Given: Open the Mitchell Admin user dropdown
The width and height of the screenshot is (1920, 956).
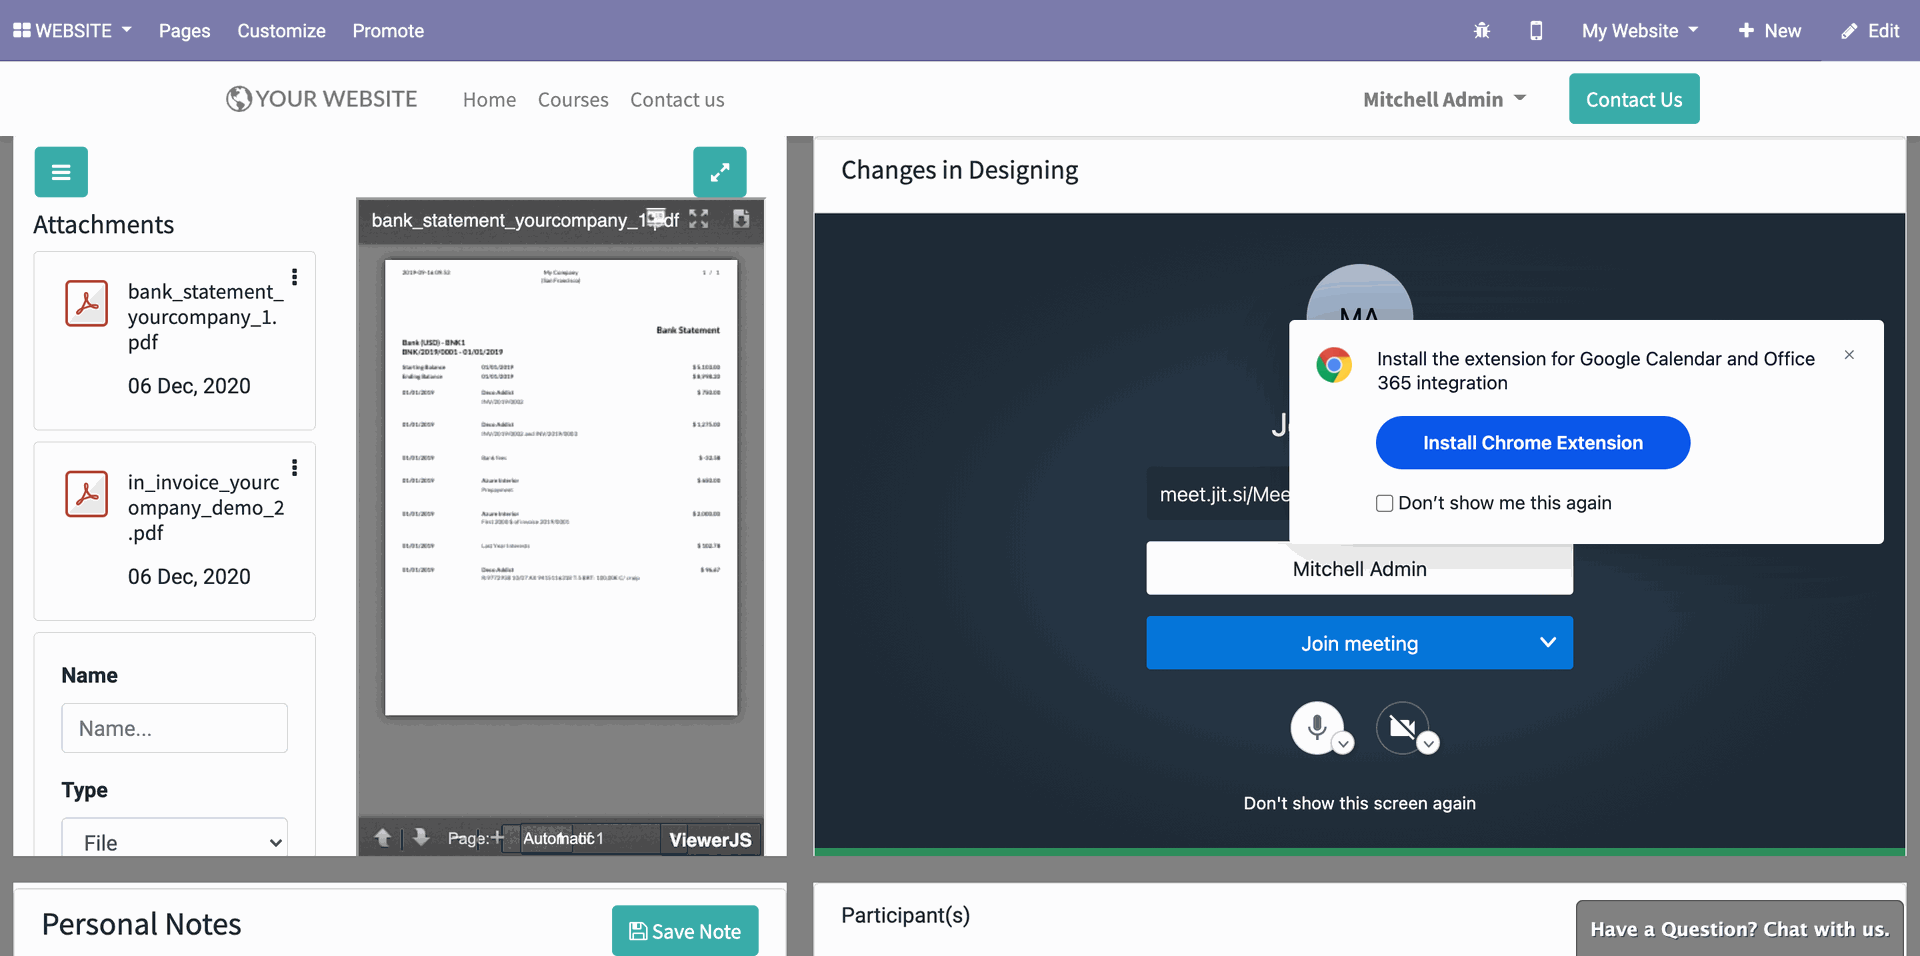Looking at the screenshot, I should [1444, 99].
